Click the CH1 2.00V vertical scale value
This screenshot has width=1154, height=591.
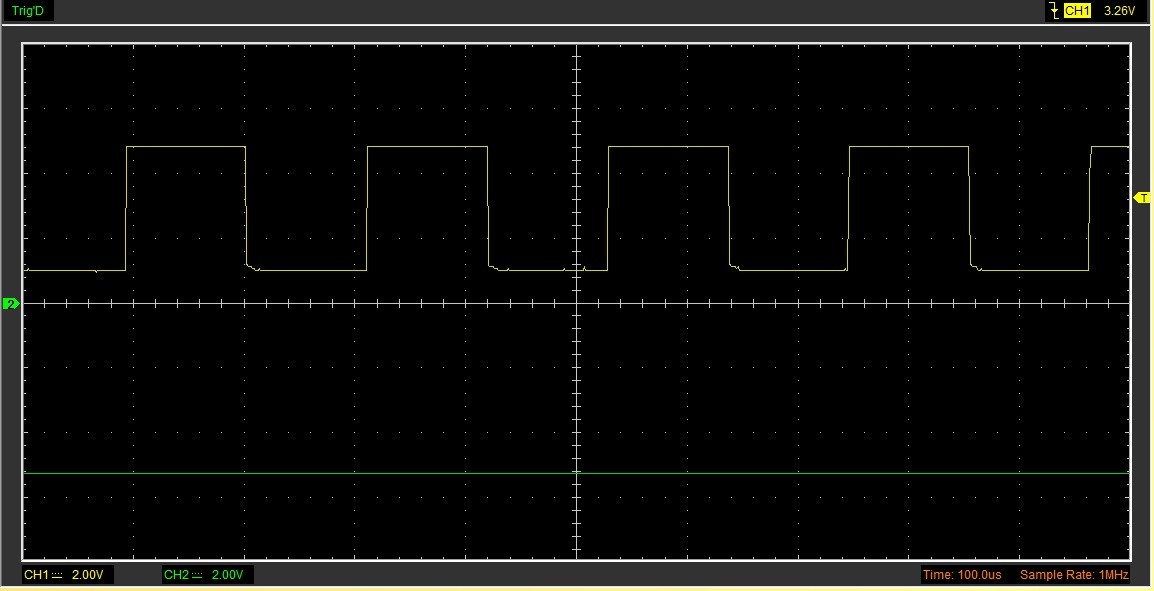pyautogui.click(x=88, y=575)
